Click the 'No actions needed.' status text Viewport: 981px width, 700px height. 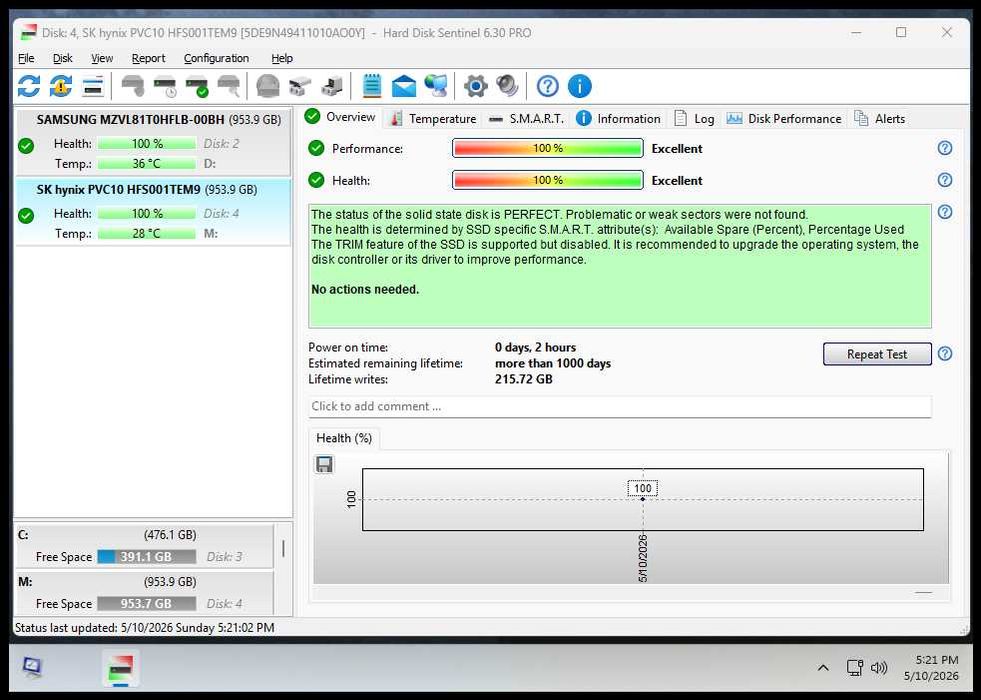pos(365,290)
